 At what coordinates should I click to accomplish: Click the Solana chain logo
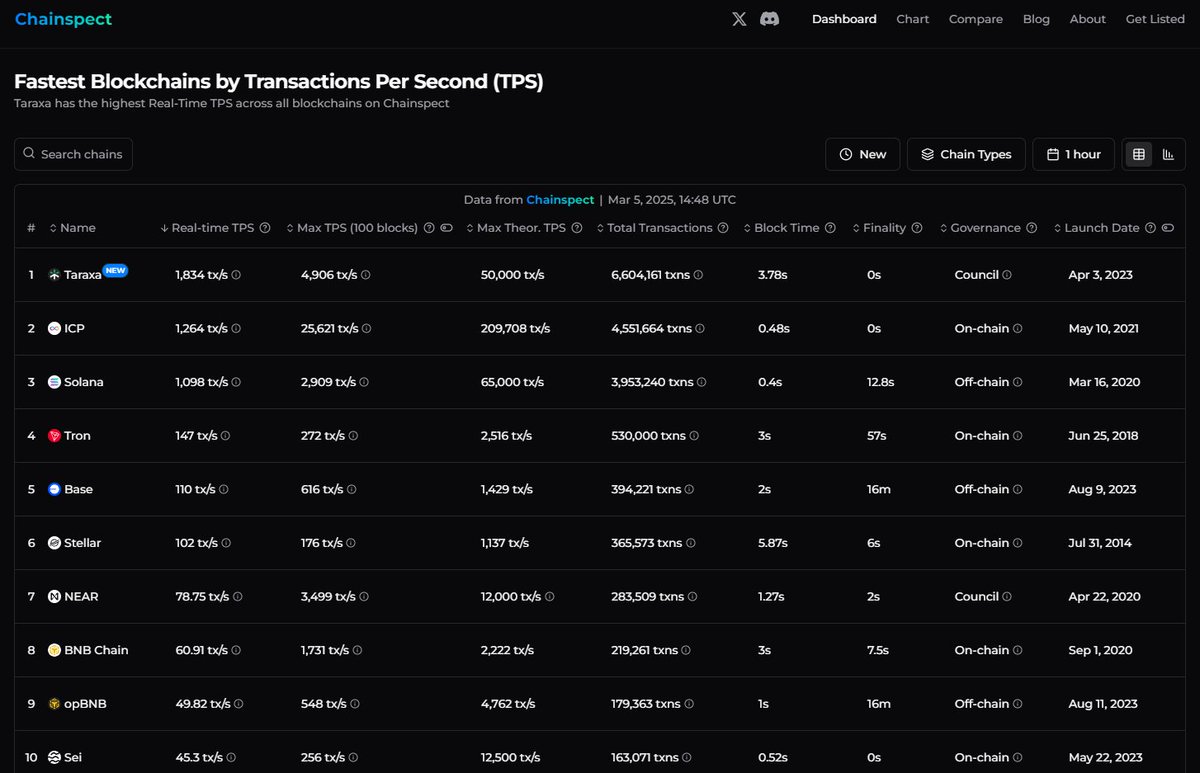click(54, 382)
